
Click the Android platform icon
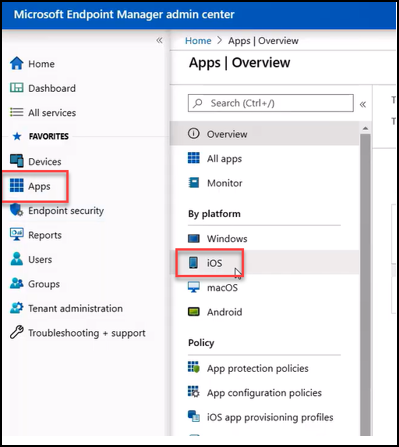pyautogui.click(x=194, y=312)
